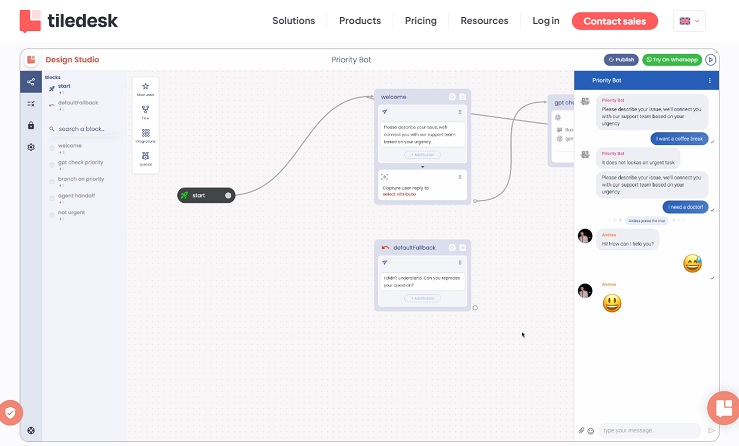
Task: Click Try On Whatsapp button
Action: coord(672,60)
